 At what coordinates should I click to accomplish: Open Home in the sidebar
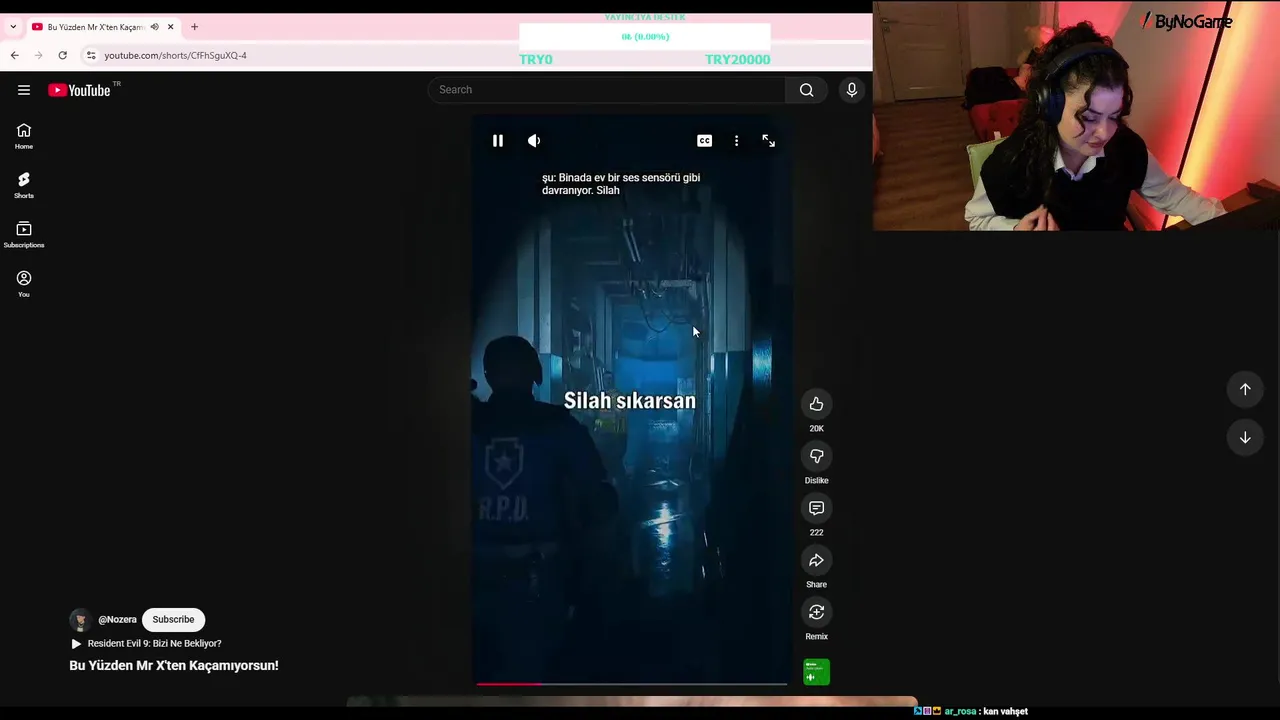pyautogui.click(x=24, y=136)
